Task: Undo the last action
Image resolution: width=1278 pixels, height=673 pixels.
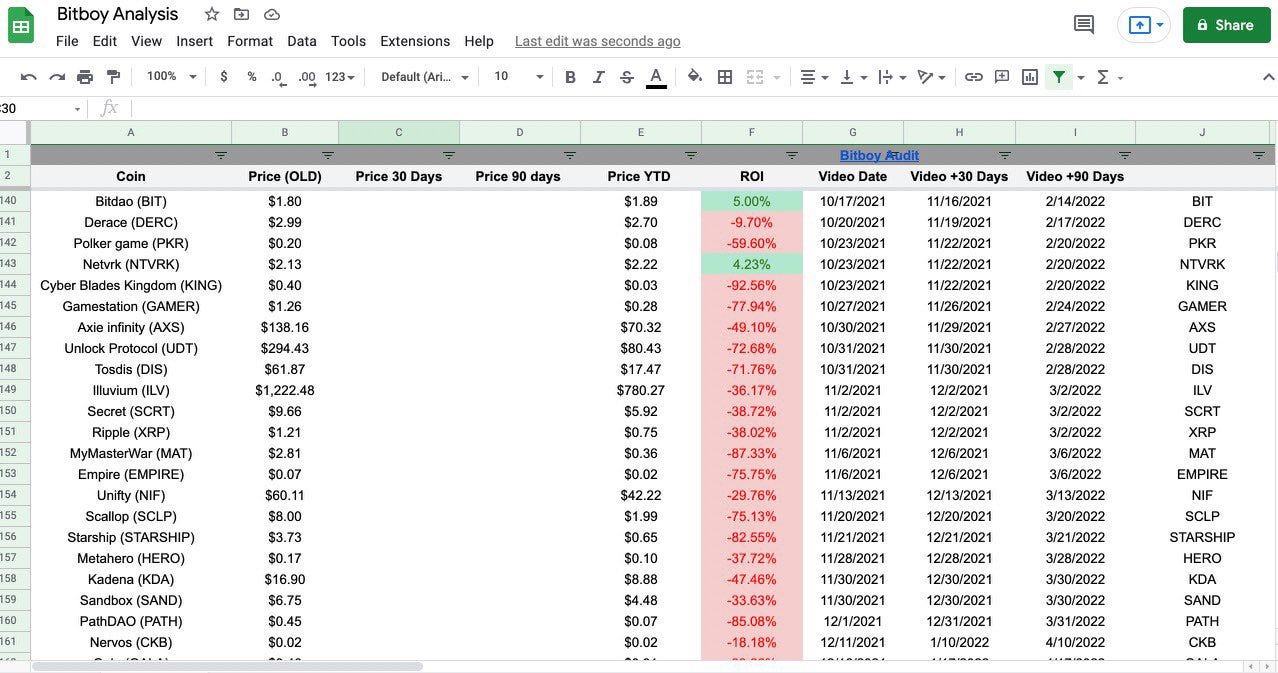Action: tap(28, 77)
